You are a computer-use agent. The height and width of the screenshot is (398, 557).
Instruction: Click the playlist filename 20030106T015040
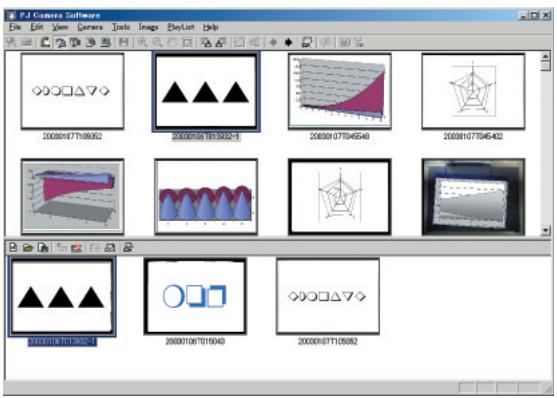[195, 341]
